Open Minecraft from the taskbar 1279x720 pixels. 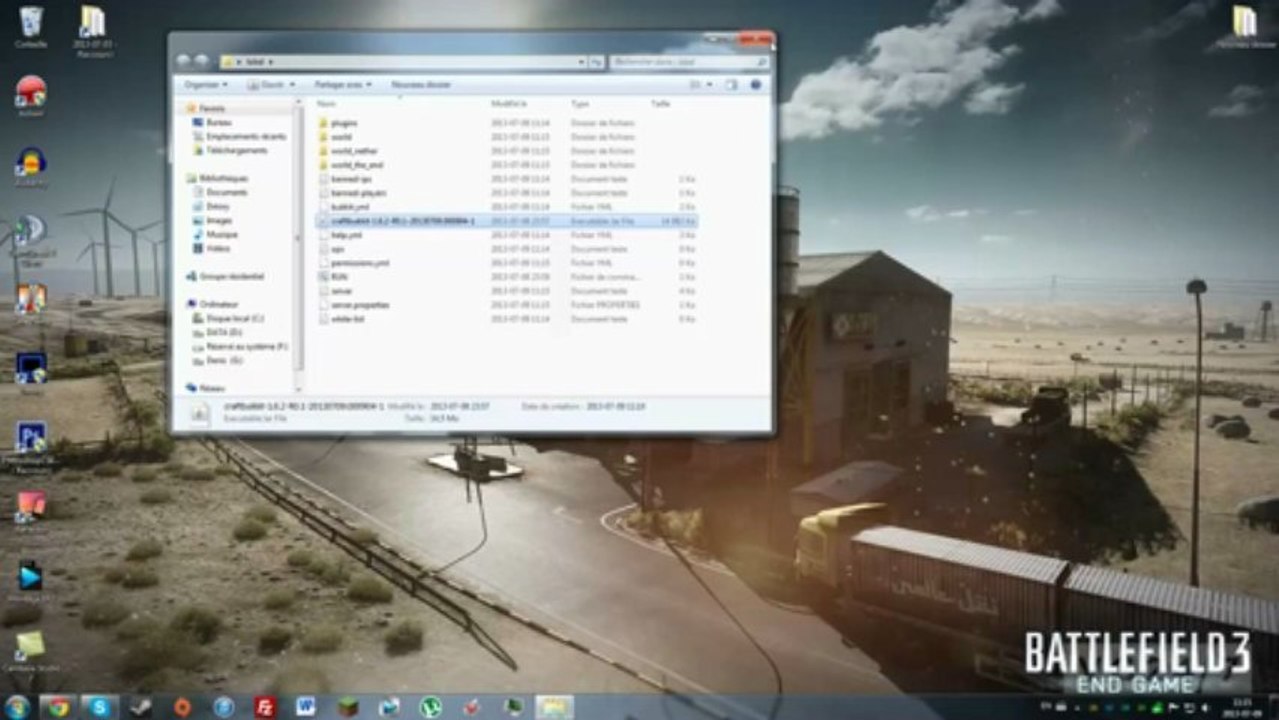[348, 706]
